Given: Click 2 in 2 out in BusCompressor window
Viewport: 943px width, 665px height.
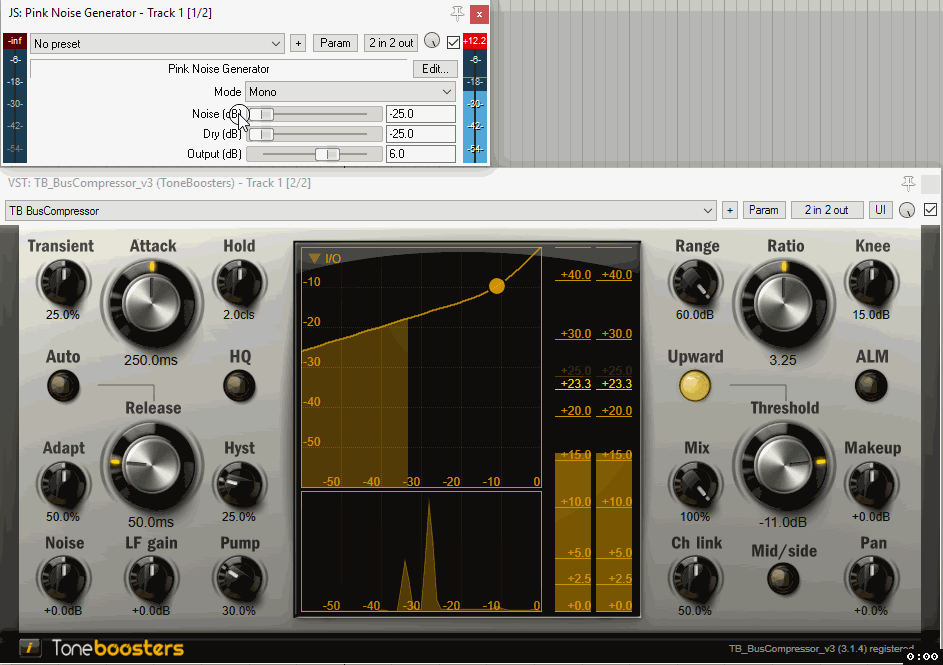Looking at the screenshot, I should 826,210.
